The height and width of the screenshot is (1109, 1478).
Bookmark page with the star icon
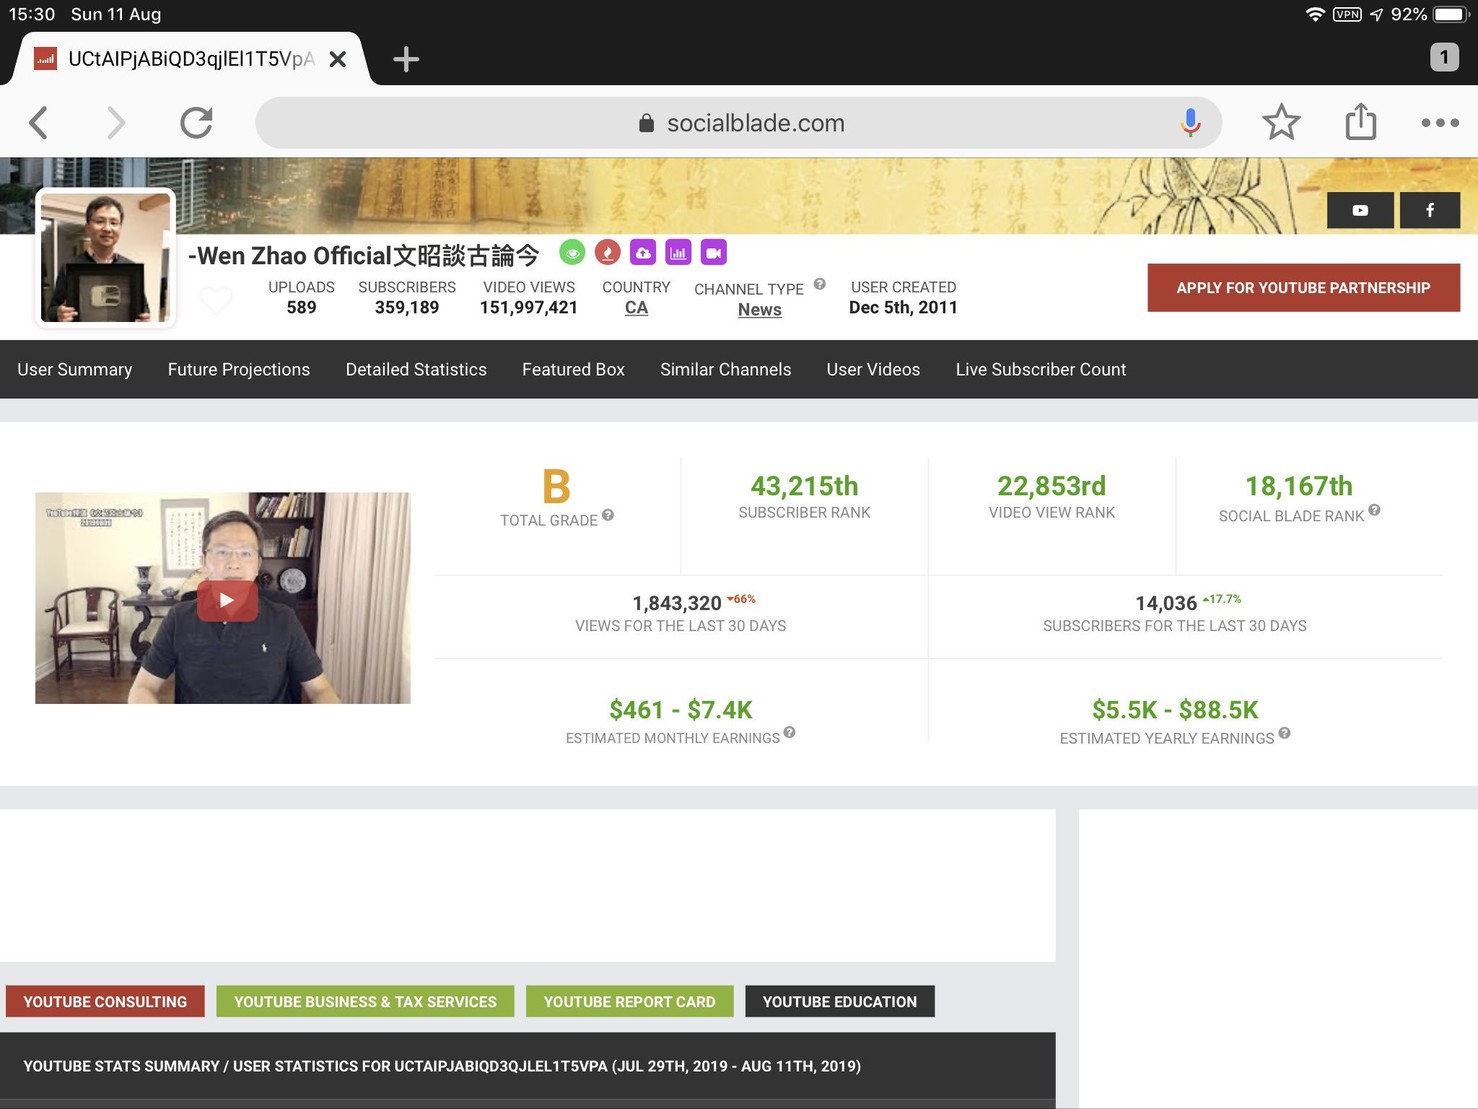[1280, 122]
